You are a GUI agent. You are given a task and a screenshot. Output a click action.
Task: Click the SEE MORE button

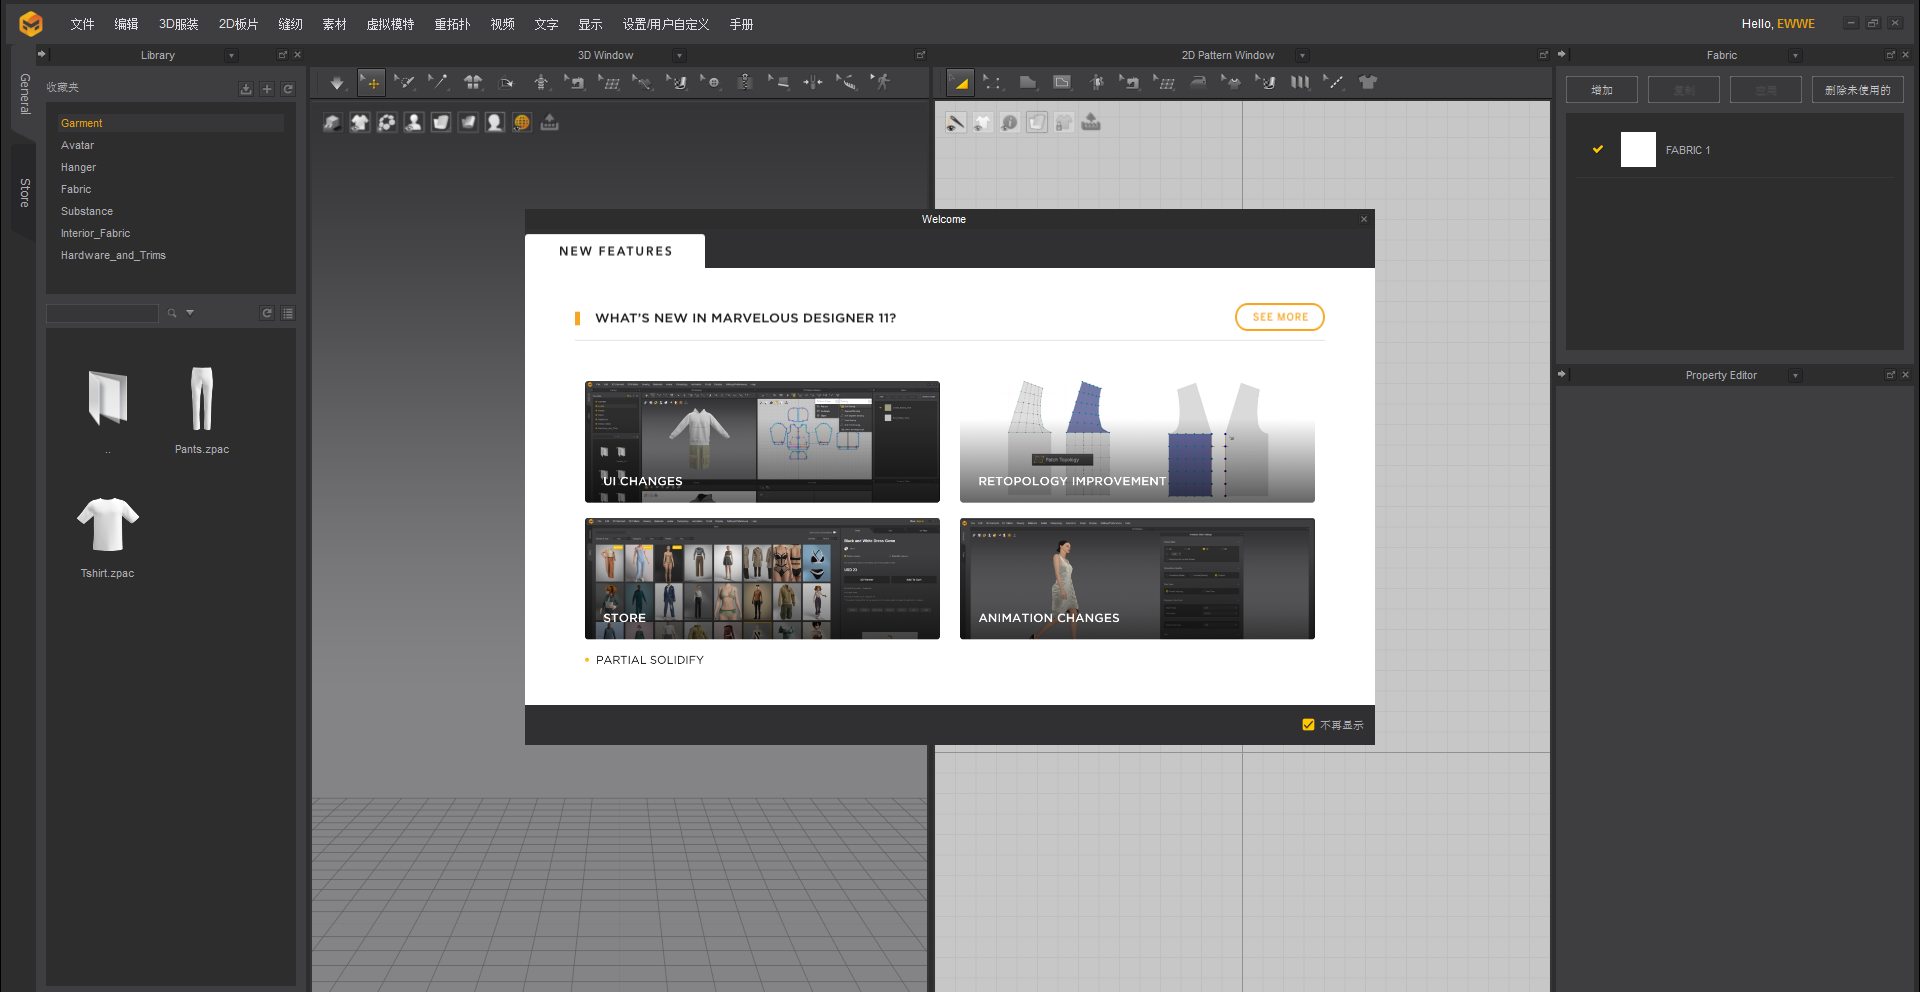point(1279,317)
